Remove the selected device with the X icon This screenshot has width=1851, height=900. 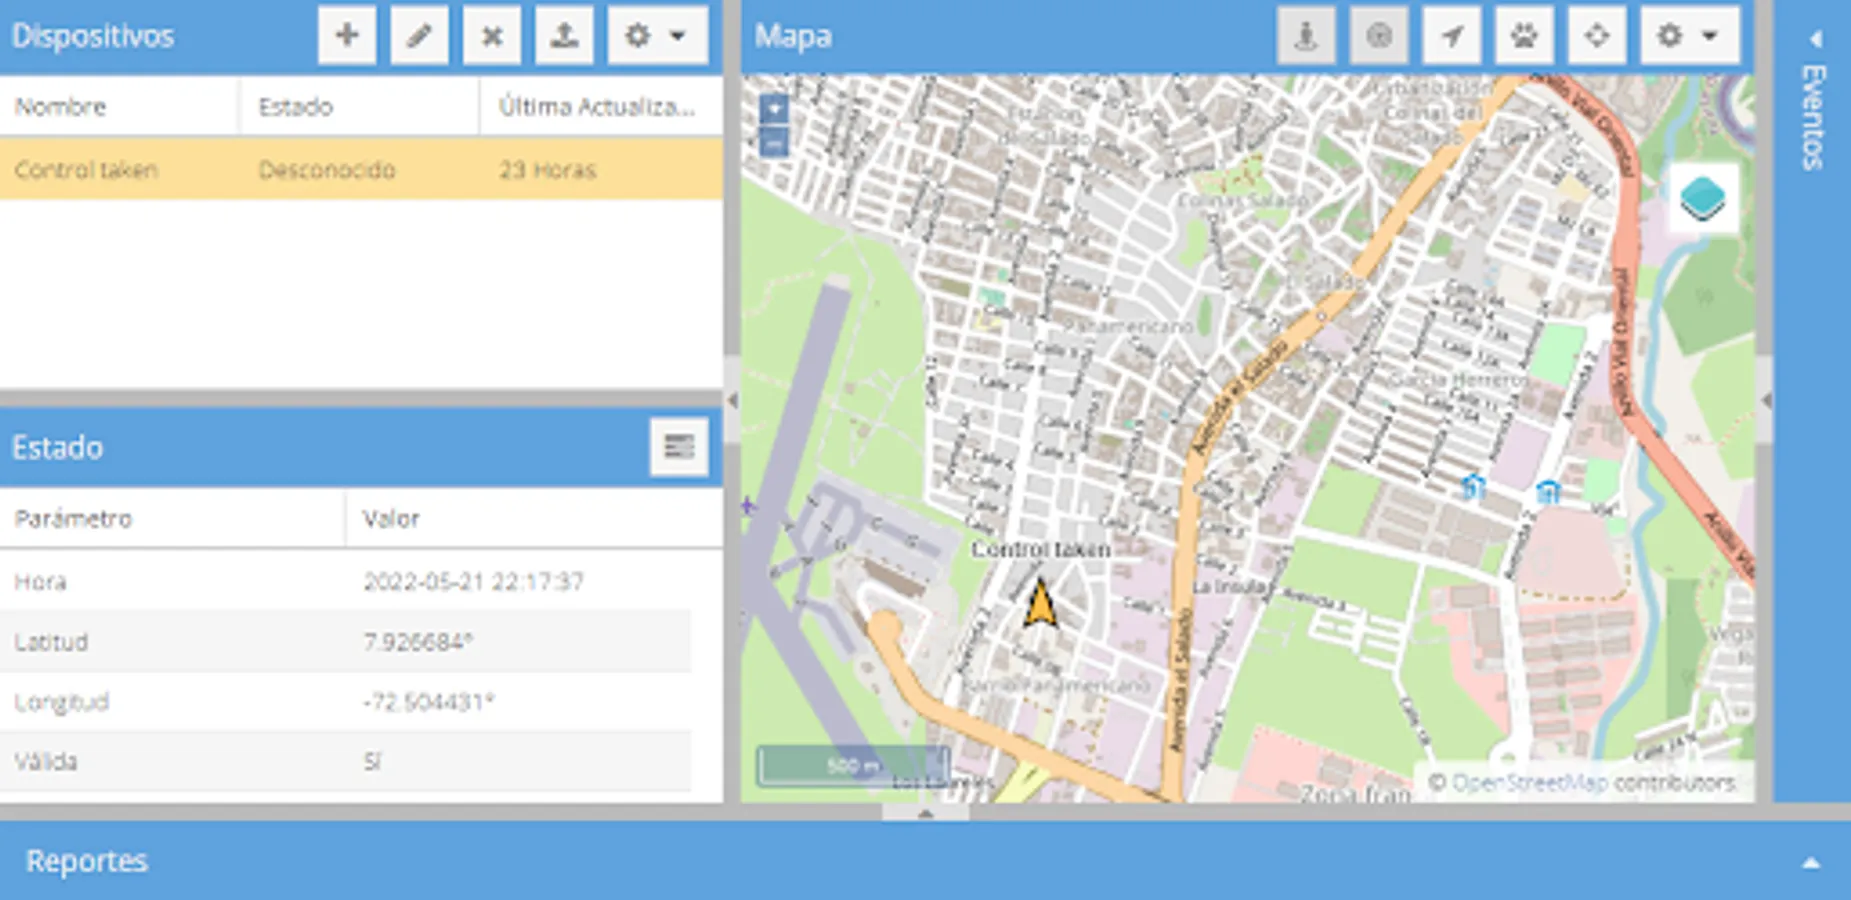pyautogui.click(x=491, y=34)
